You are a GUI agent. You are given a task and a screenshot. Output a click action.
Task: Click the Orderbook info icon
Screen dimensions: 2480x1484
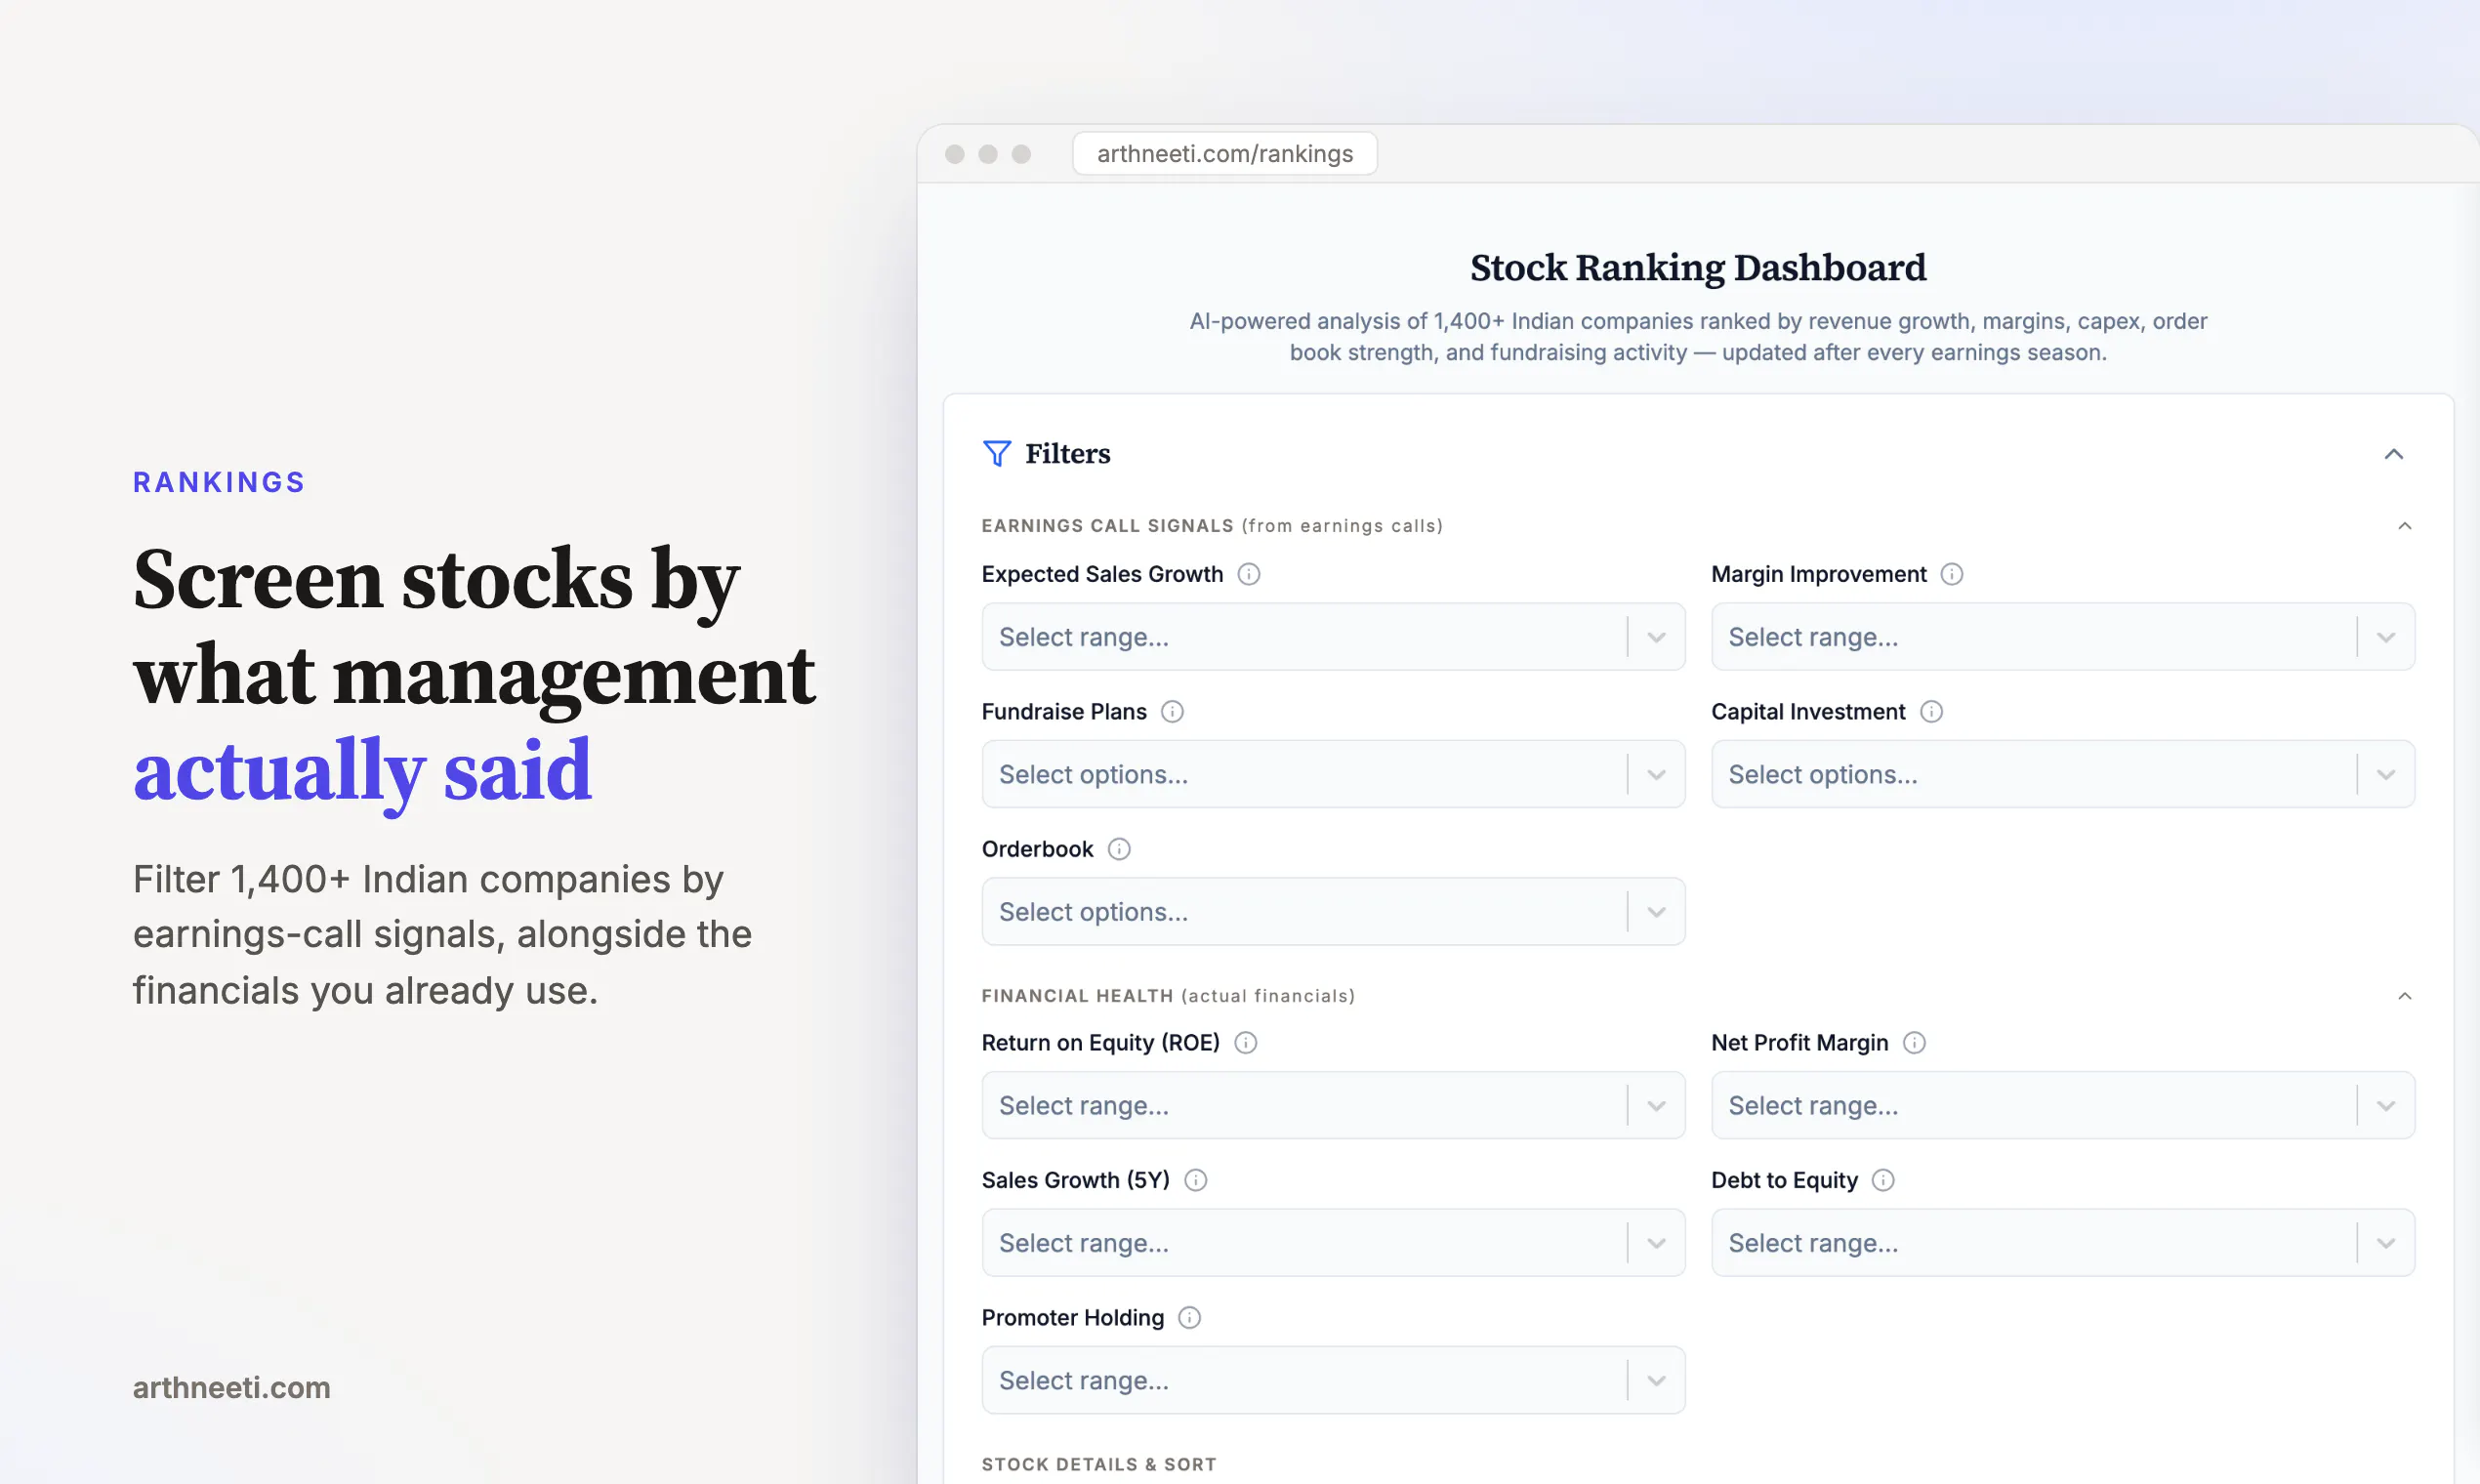coord(1119,849)
